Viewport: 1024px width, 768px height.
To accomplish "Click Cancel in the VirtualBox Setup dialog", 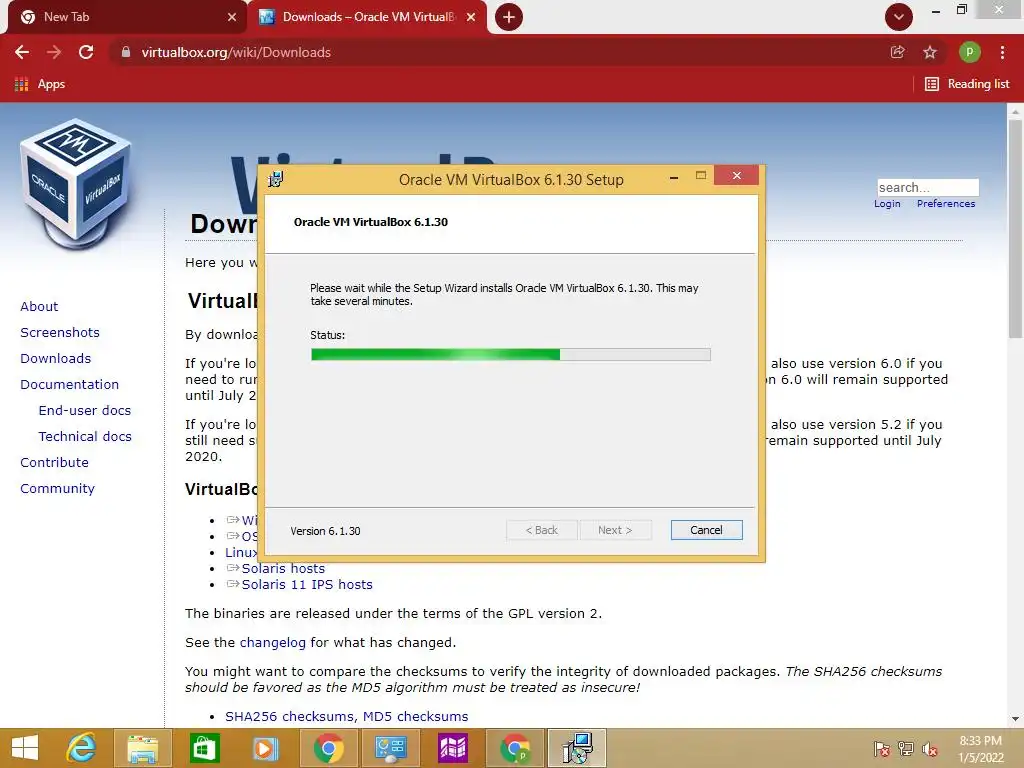I will tap(707, 530).
